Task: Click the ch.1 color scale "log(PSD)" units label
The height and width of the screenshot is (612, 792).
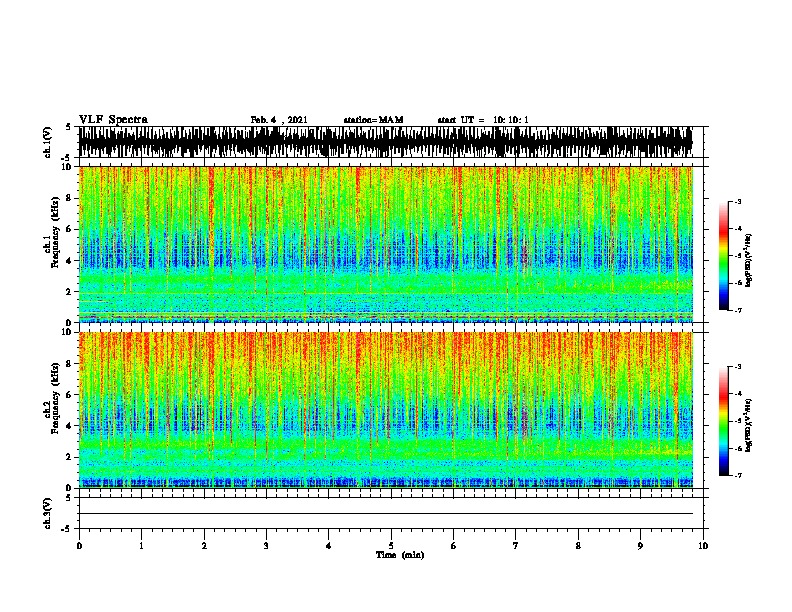Action: pos(748,260)
